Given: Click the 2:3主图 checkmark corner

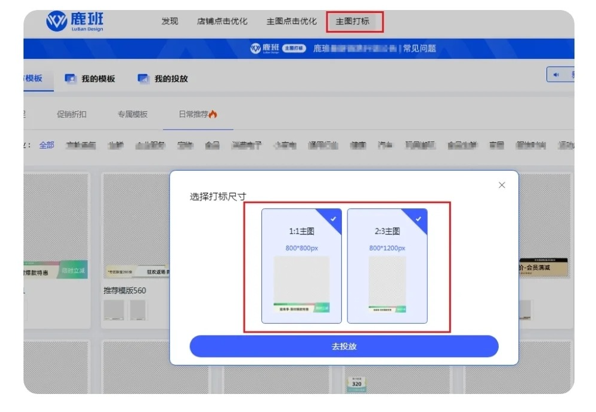Looking at the screenshot, I should (417, 219).
